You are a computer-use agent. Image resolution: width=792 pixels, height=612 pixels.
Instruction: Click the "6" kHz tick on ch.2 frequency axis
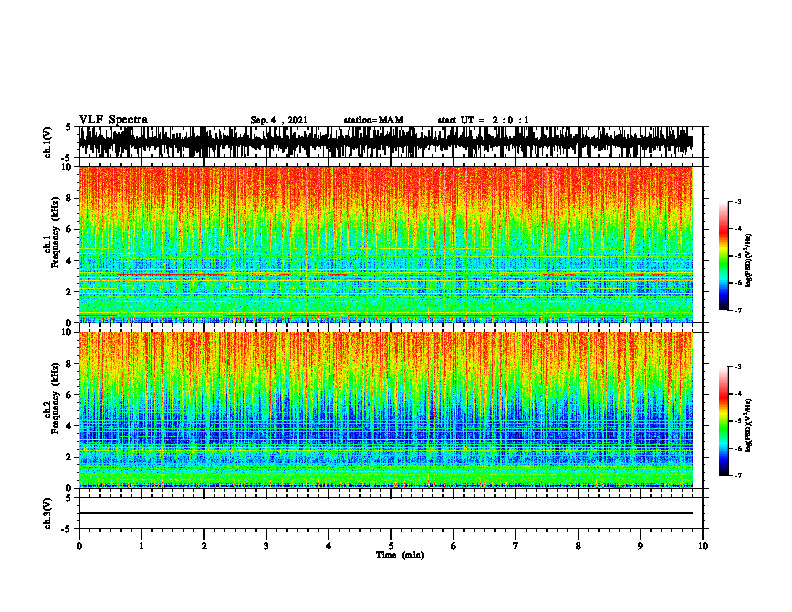pos(69,394)
